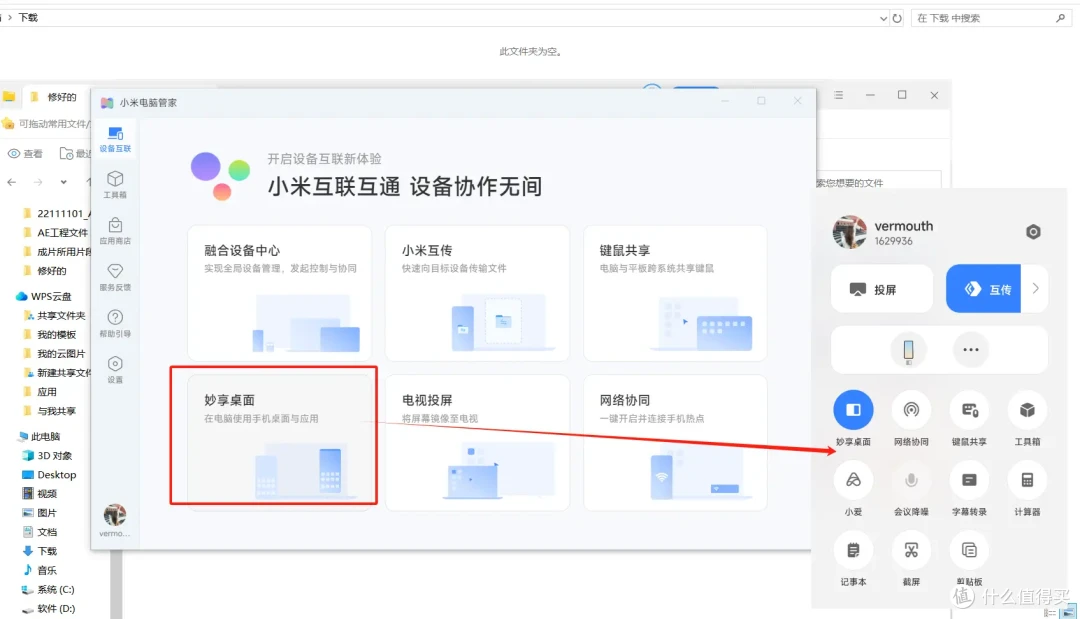1080x619 pixels.
Task: Open recent locations dropdown chevron
Action: [x=63, y=182]
